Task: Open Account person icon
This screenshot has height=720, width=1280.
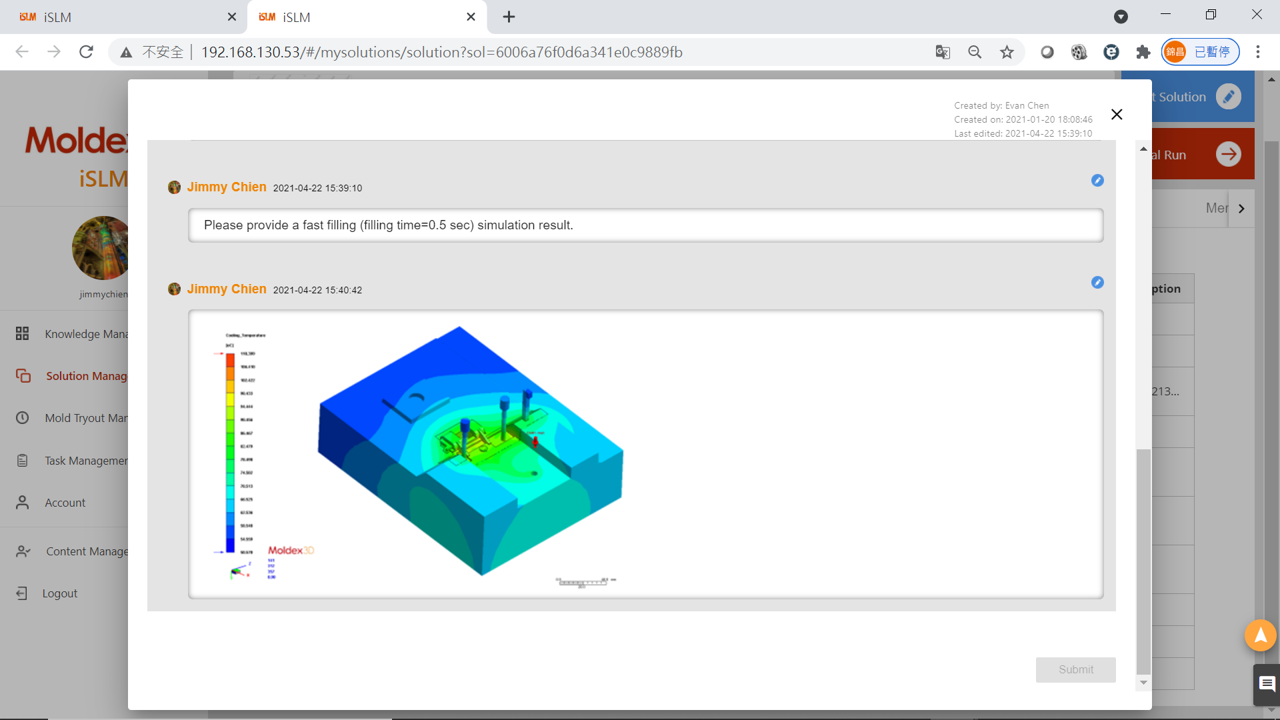Action: [22, 503]
